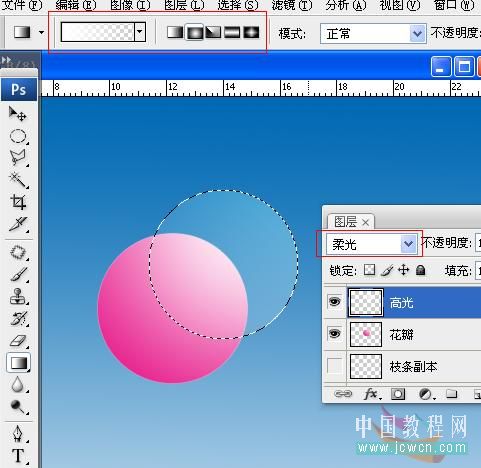Show the 枝条副本 layer
The image size is (481, 468).
point(335,366)
